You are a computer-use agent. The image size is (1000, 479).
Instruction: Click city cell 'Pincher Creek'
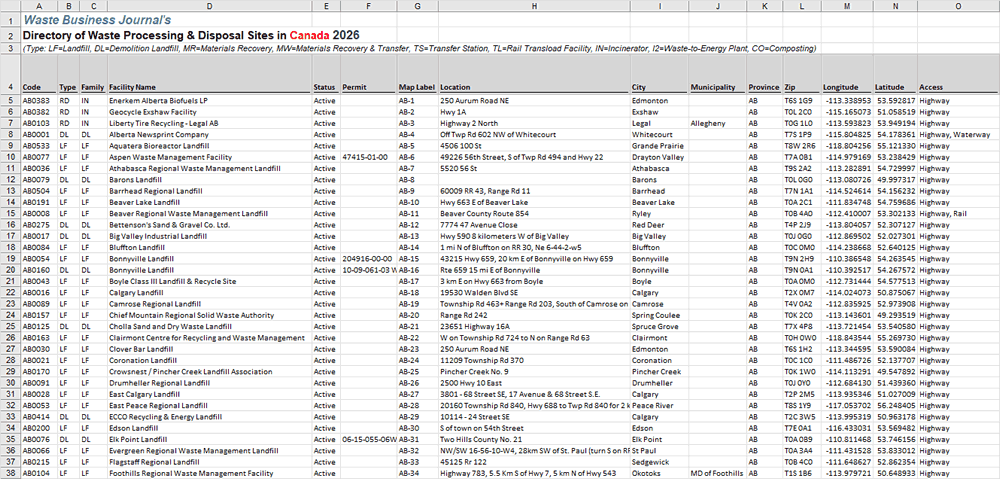pos(659,371)
